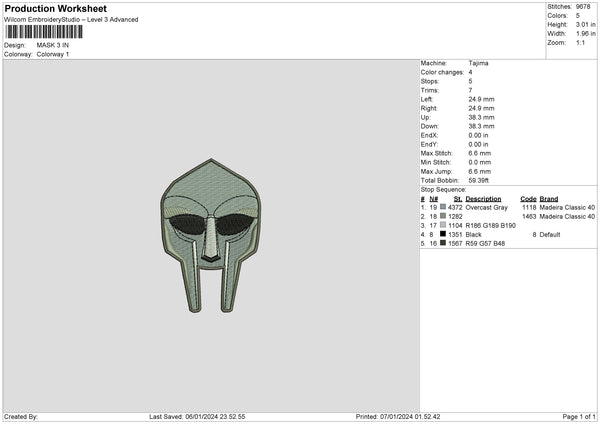Click the width value '1.96 in'
The image size is (600, 424).
pyautogui.click(x=585, y=34)
